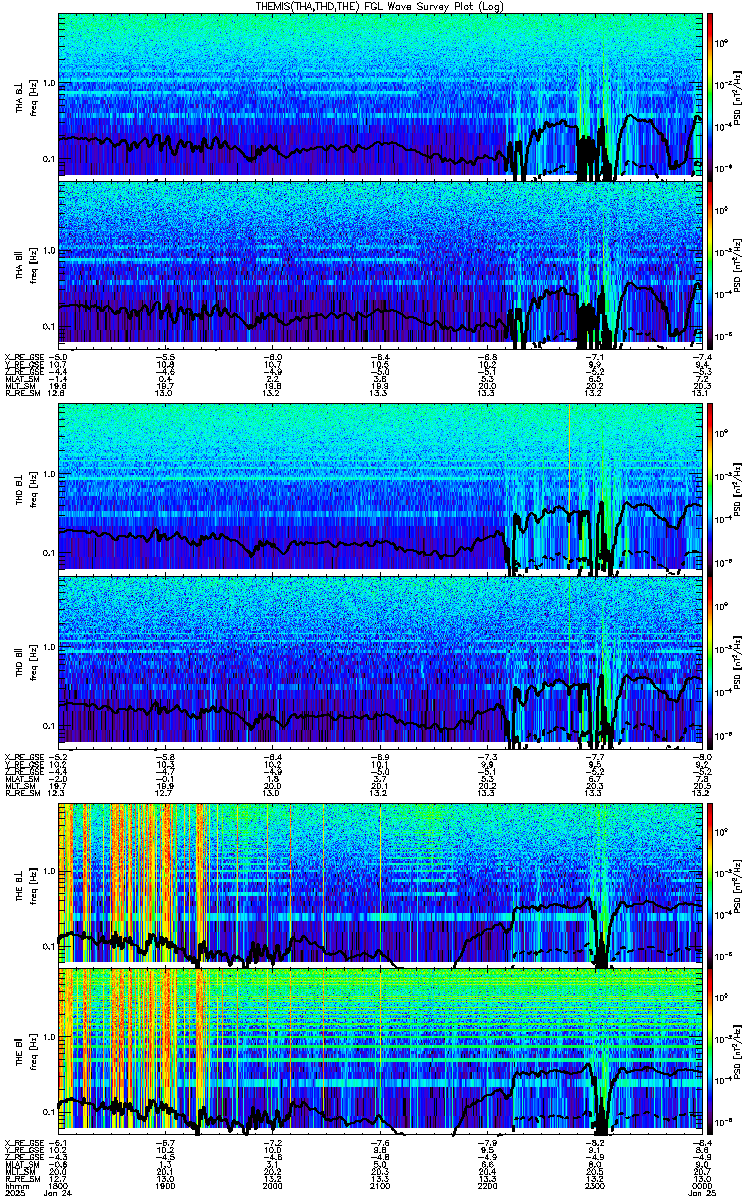The height and width of the screenshot is (1200, 750).
Task: Click R_RE_SM label below THA panels
Action: point(23,393)
